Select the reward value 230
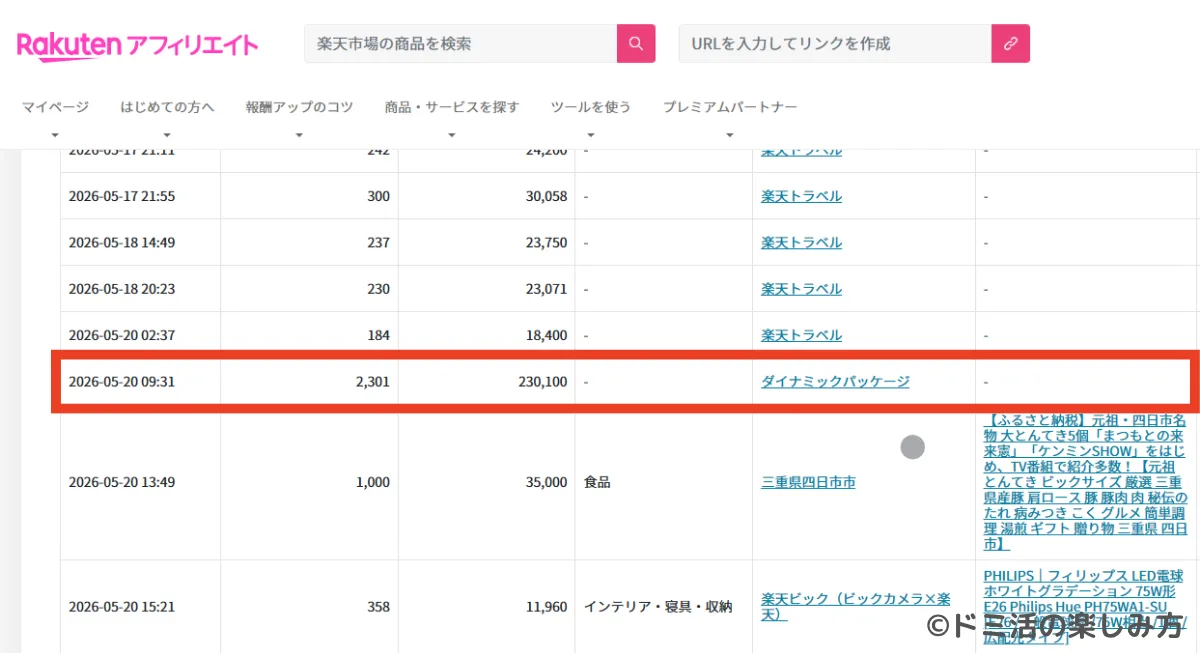1200x653 pixels. point(379,289)
